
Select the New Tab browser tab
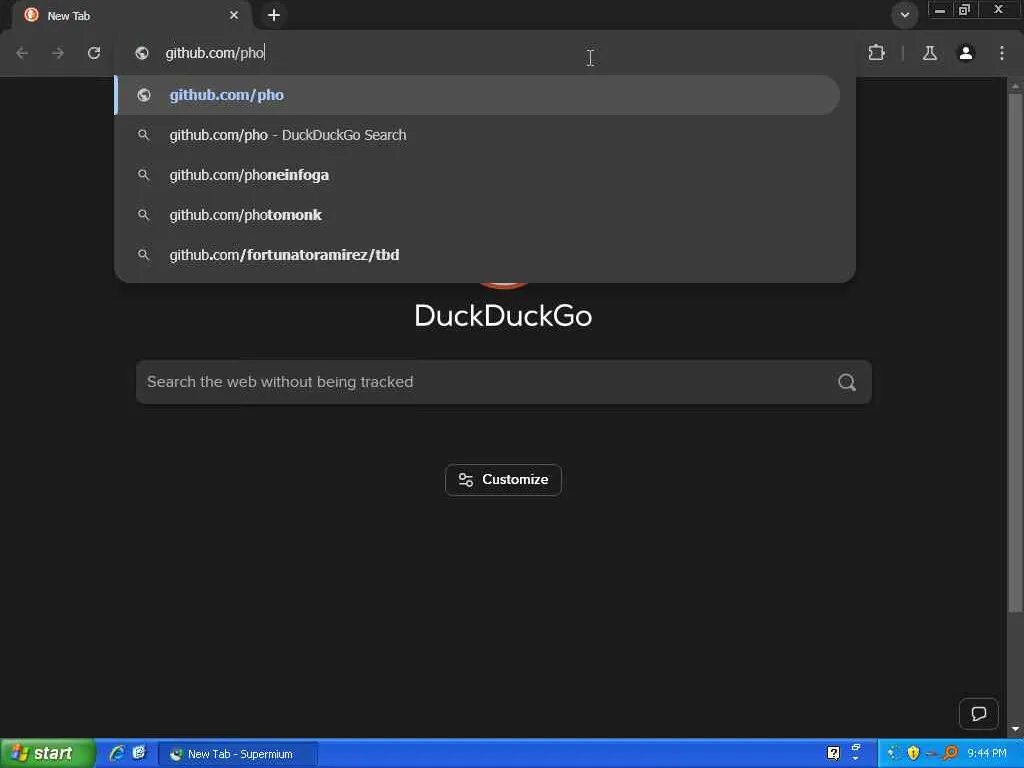coord(131,16)
